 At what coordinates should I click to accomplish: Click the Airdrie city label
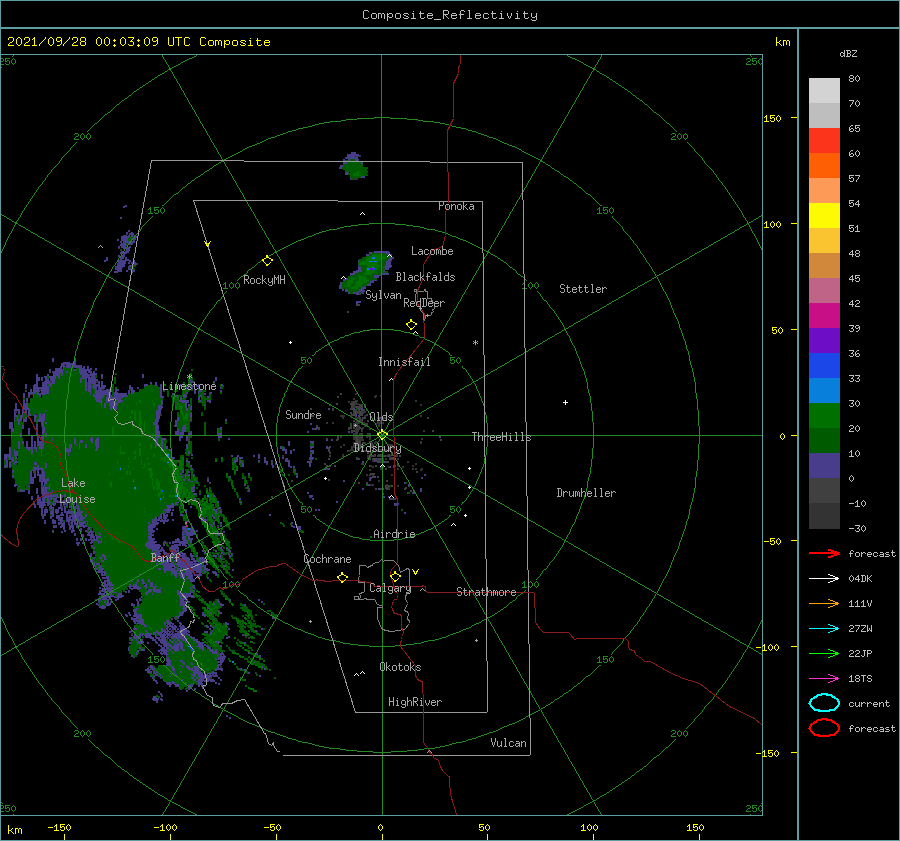point(394,534)
